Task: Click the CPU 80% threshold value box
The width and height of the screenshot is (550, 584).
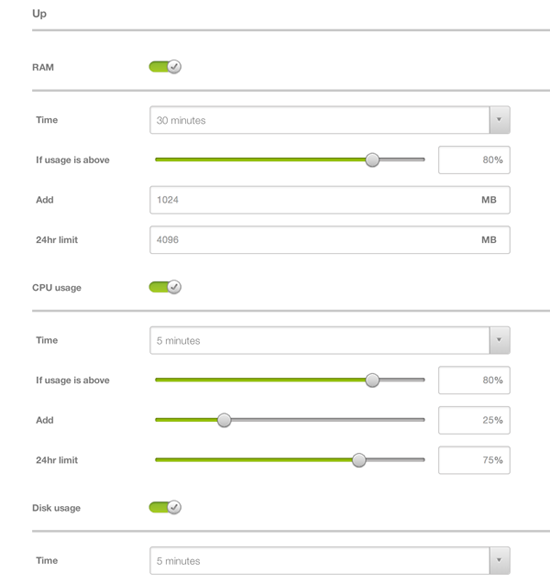Action: [474, 380]
